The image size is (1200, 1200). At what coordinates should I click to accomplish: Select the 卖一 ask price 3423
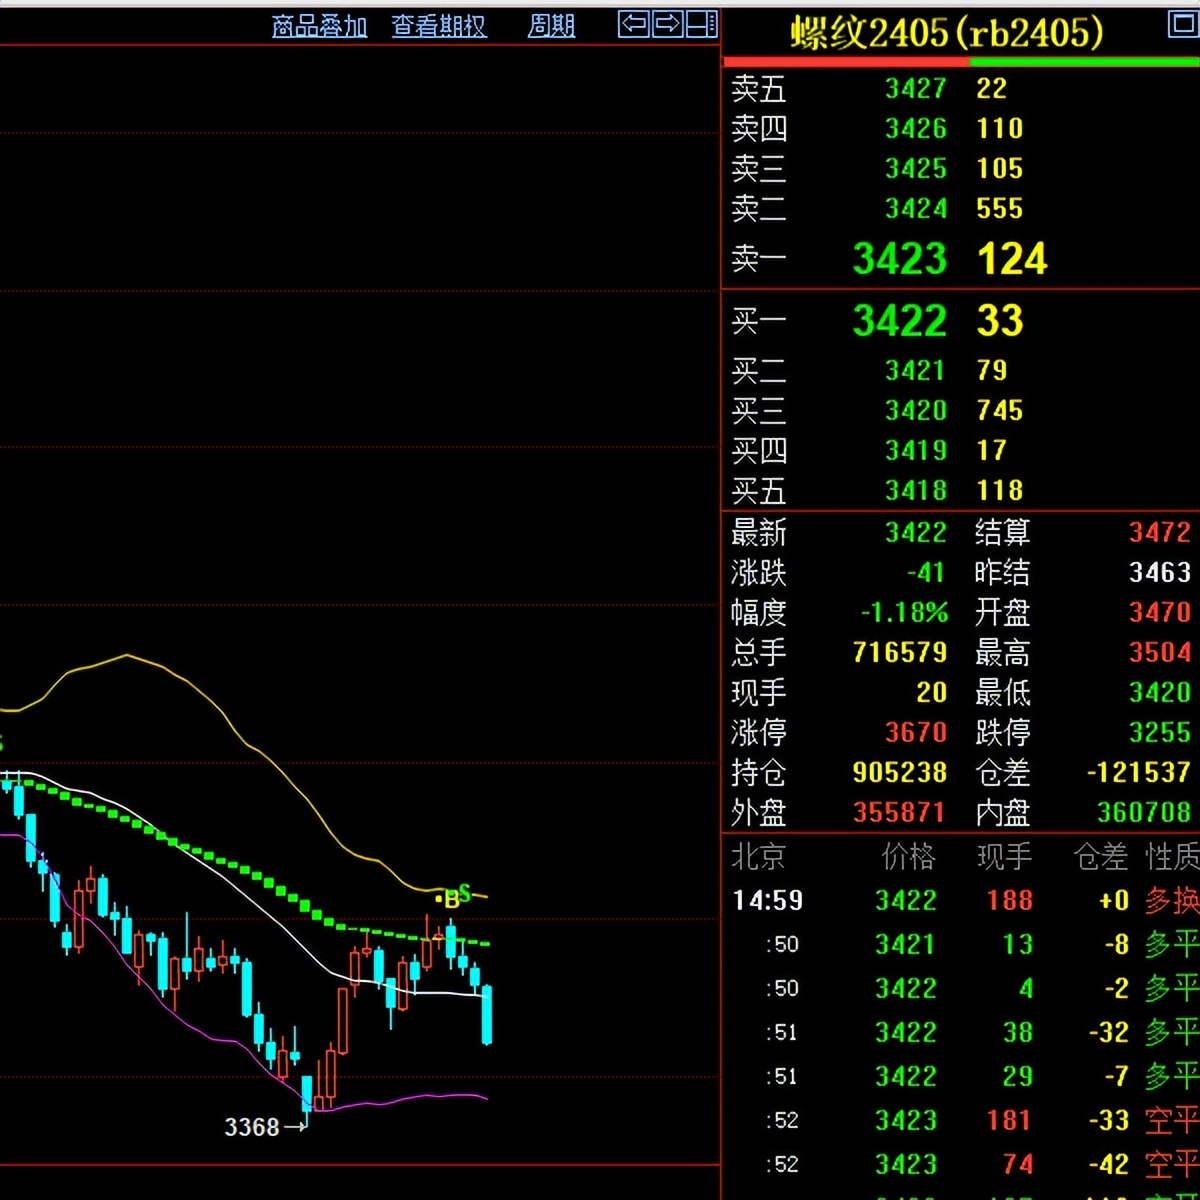point(899,259)
